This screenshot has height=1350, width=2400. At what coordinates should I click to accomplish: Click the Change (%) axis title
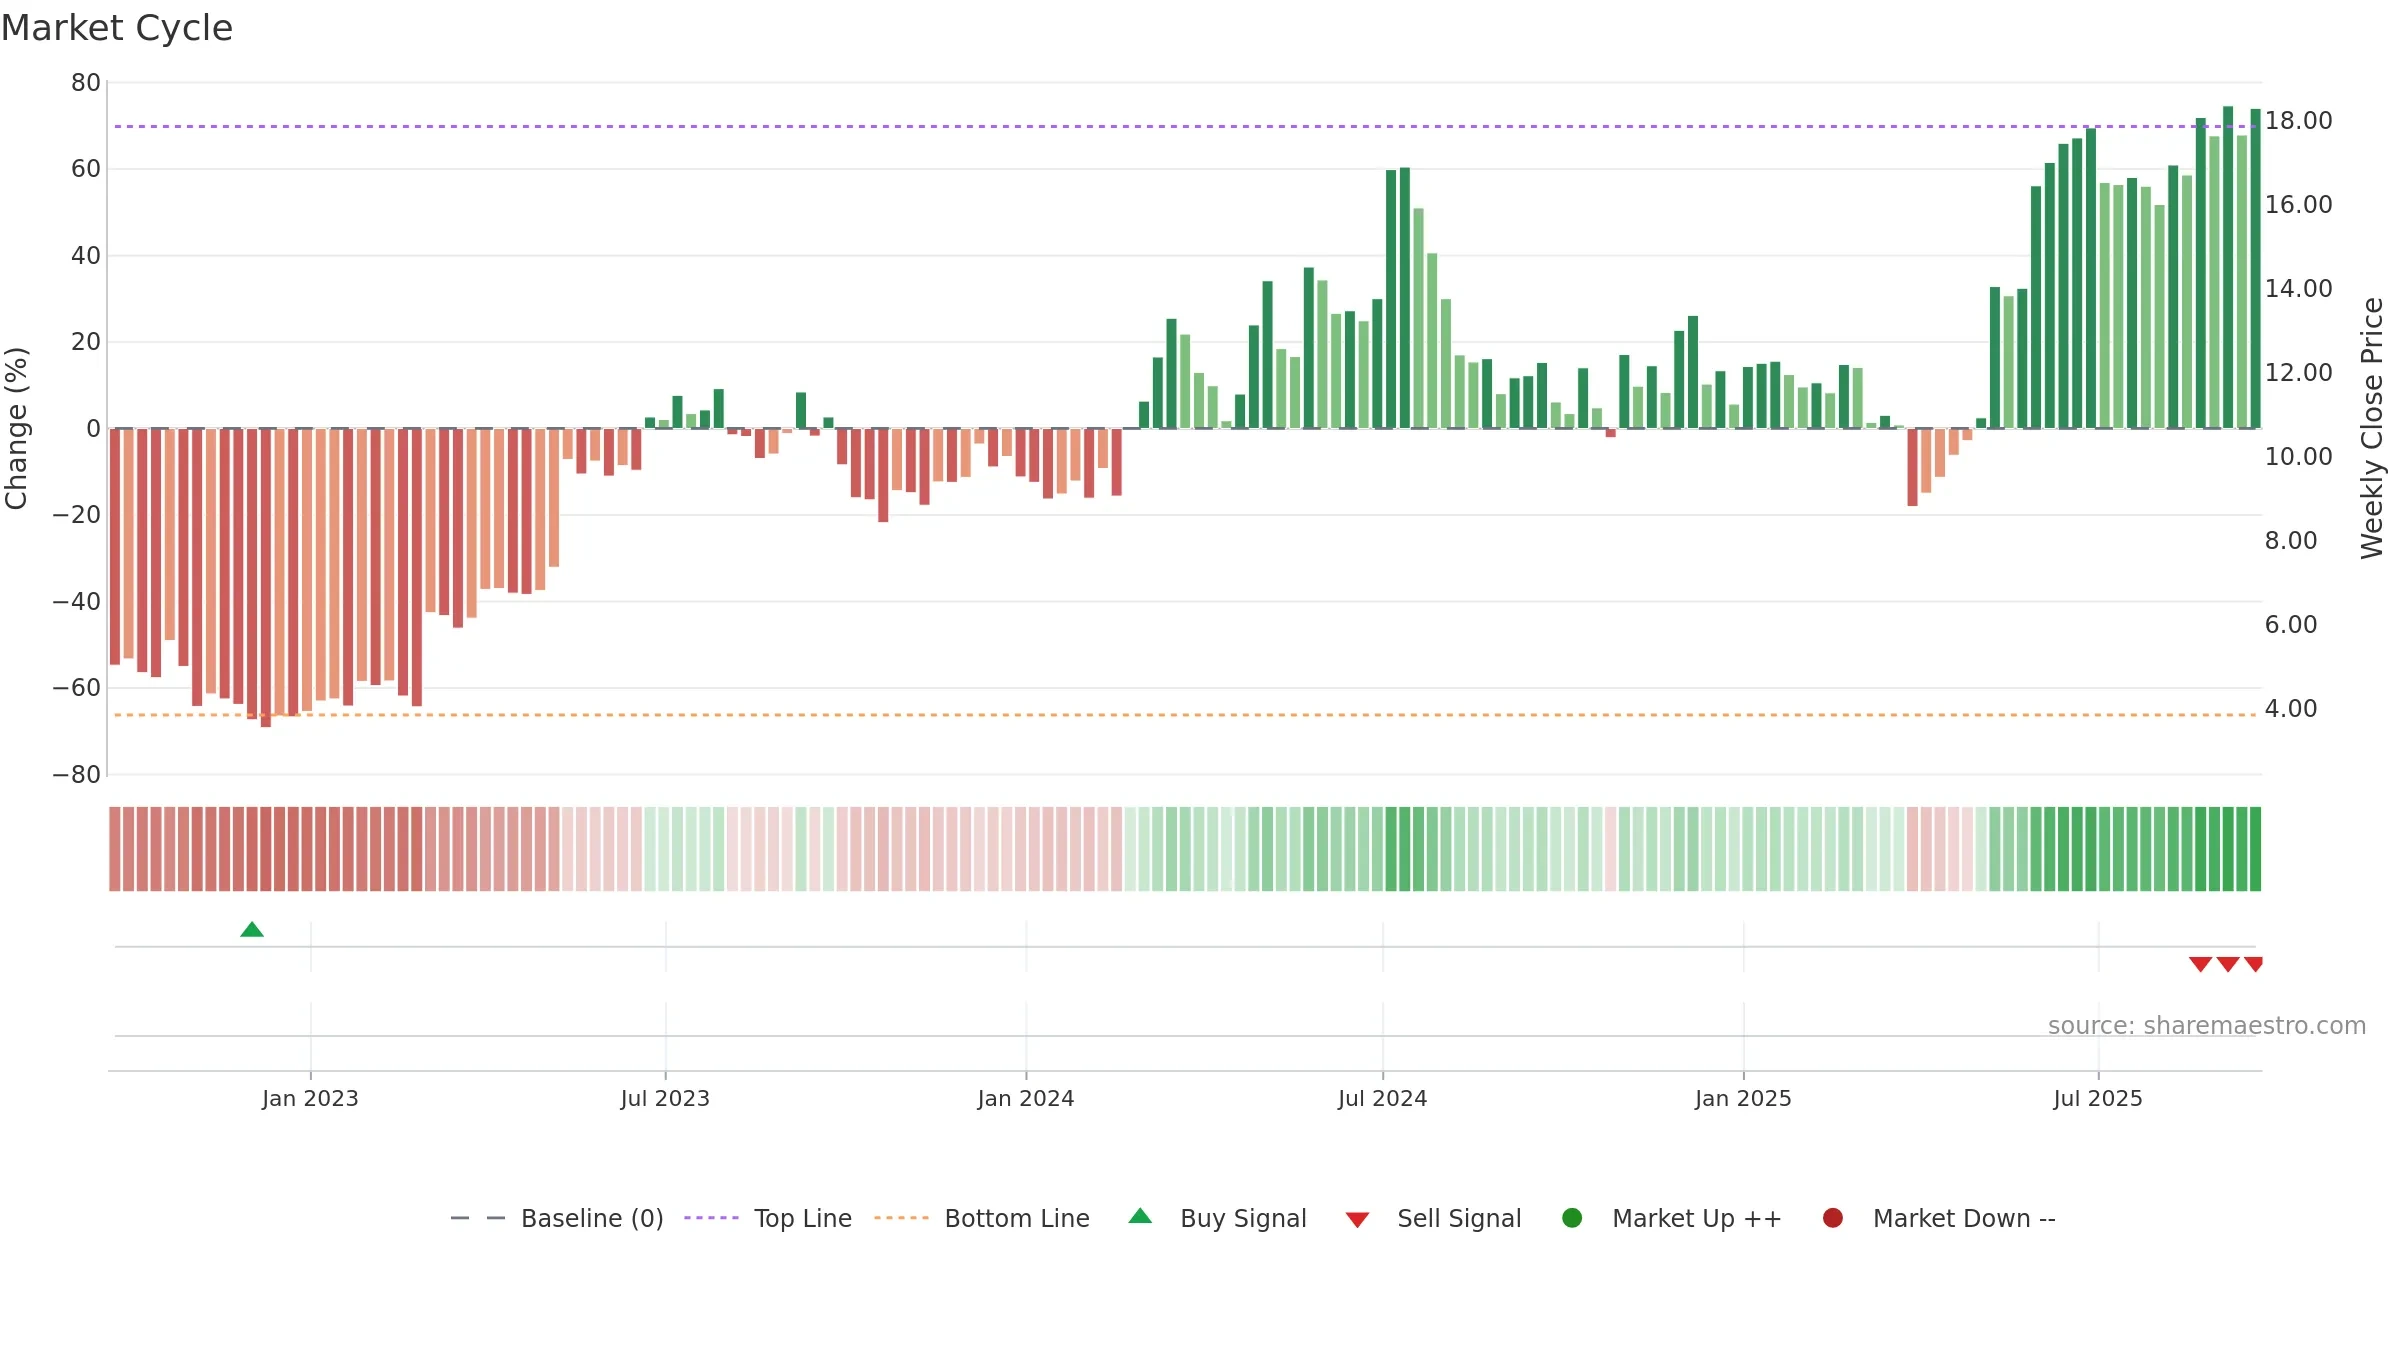[x=16, y=428]
